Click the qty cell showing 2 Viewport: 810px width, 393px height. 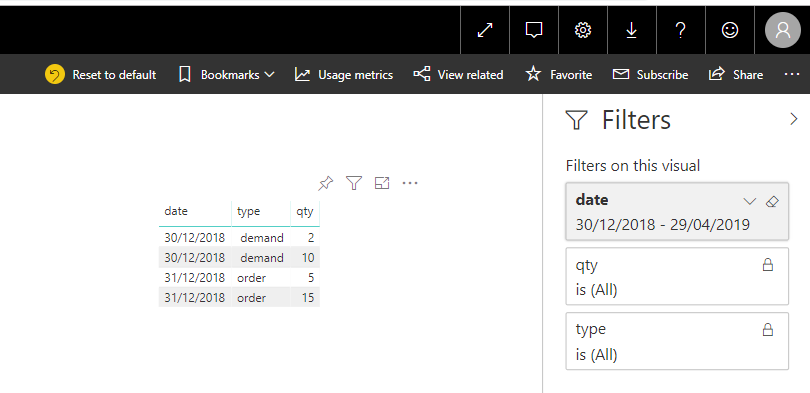(x=310, y=238)
